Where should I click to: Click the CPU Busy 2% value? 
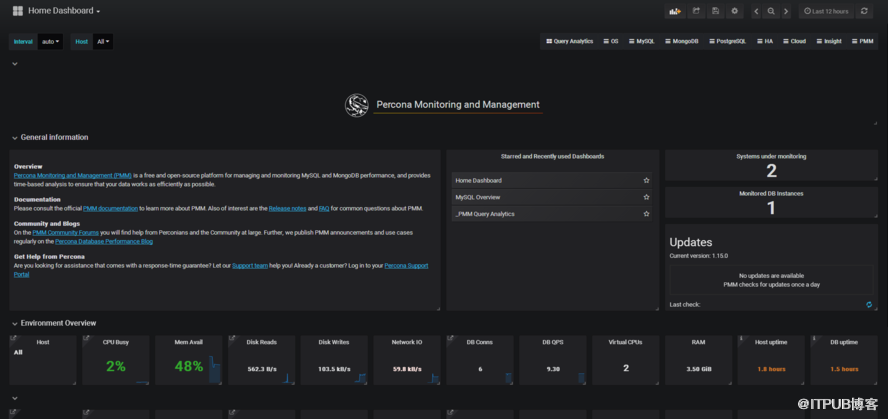click(x=116, y=367)
